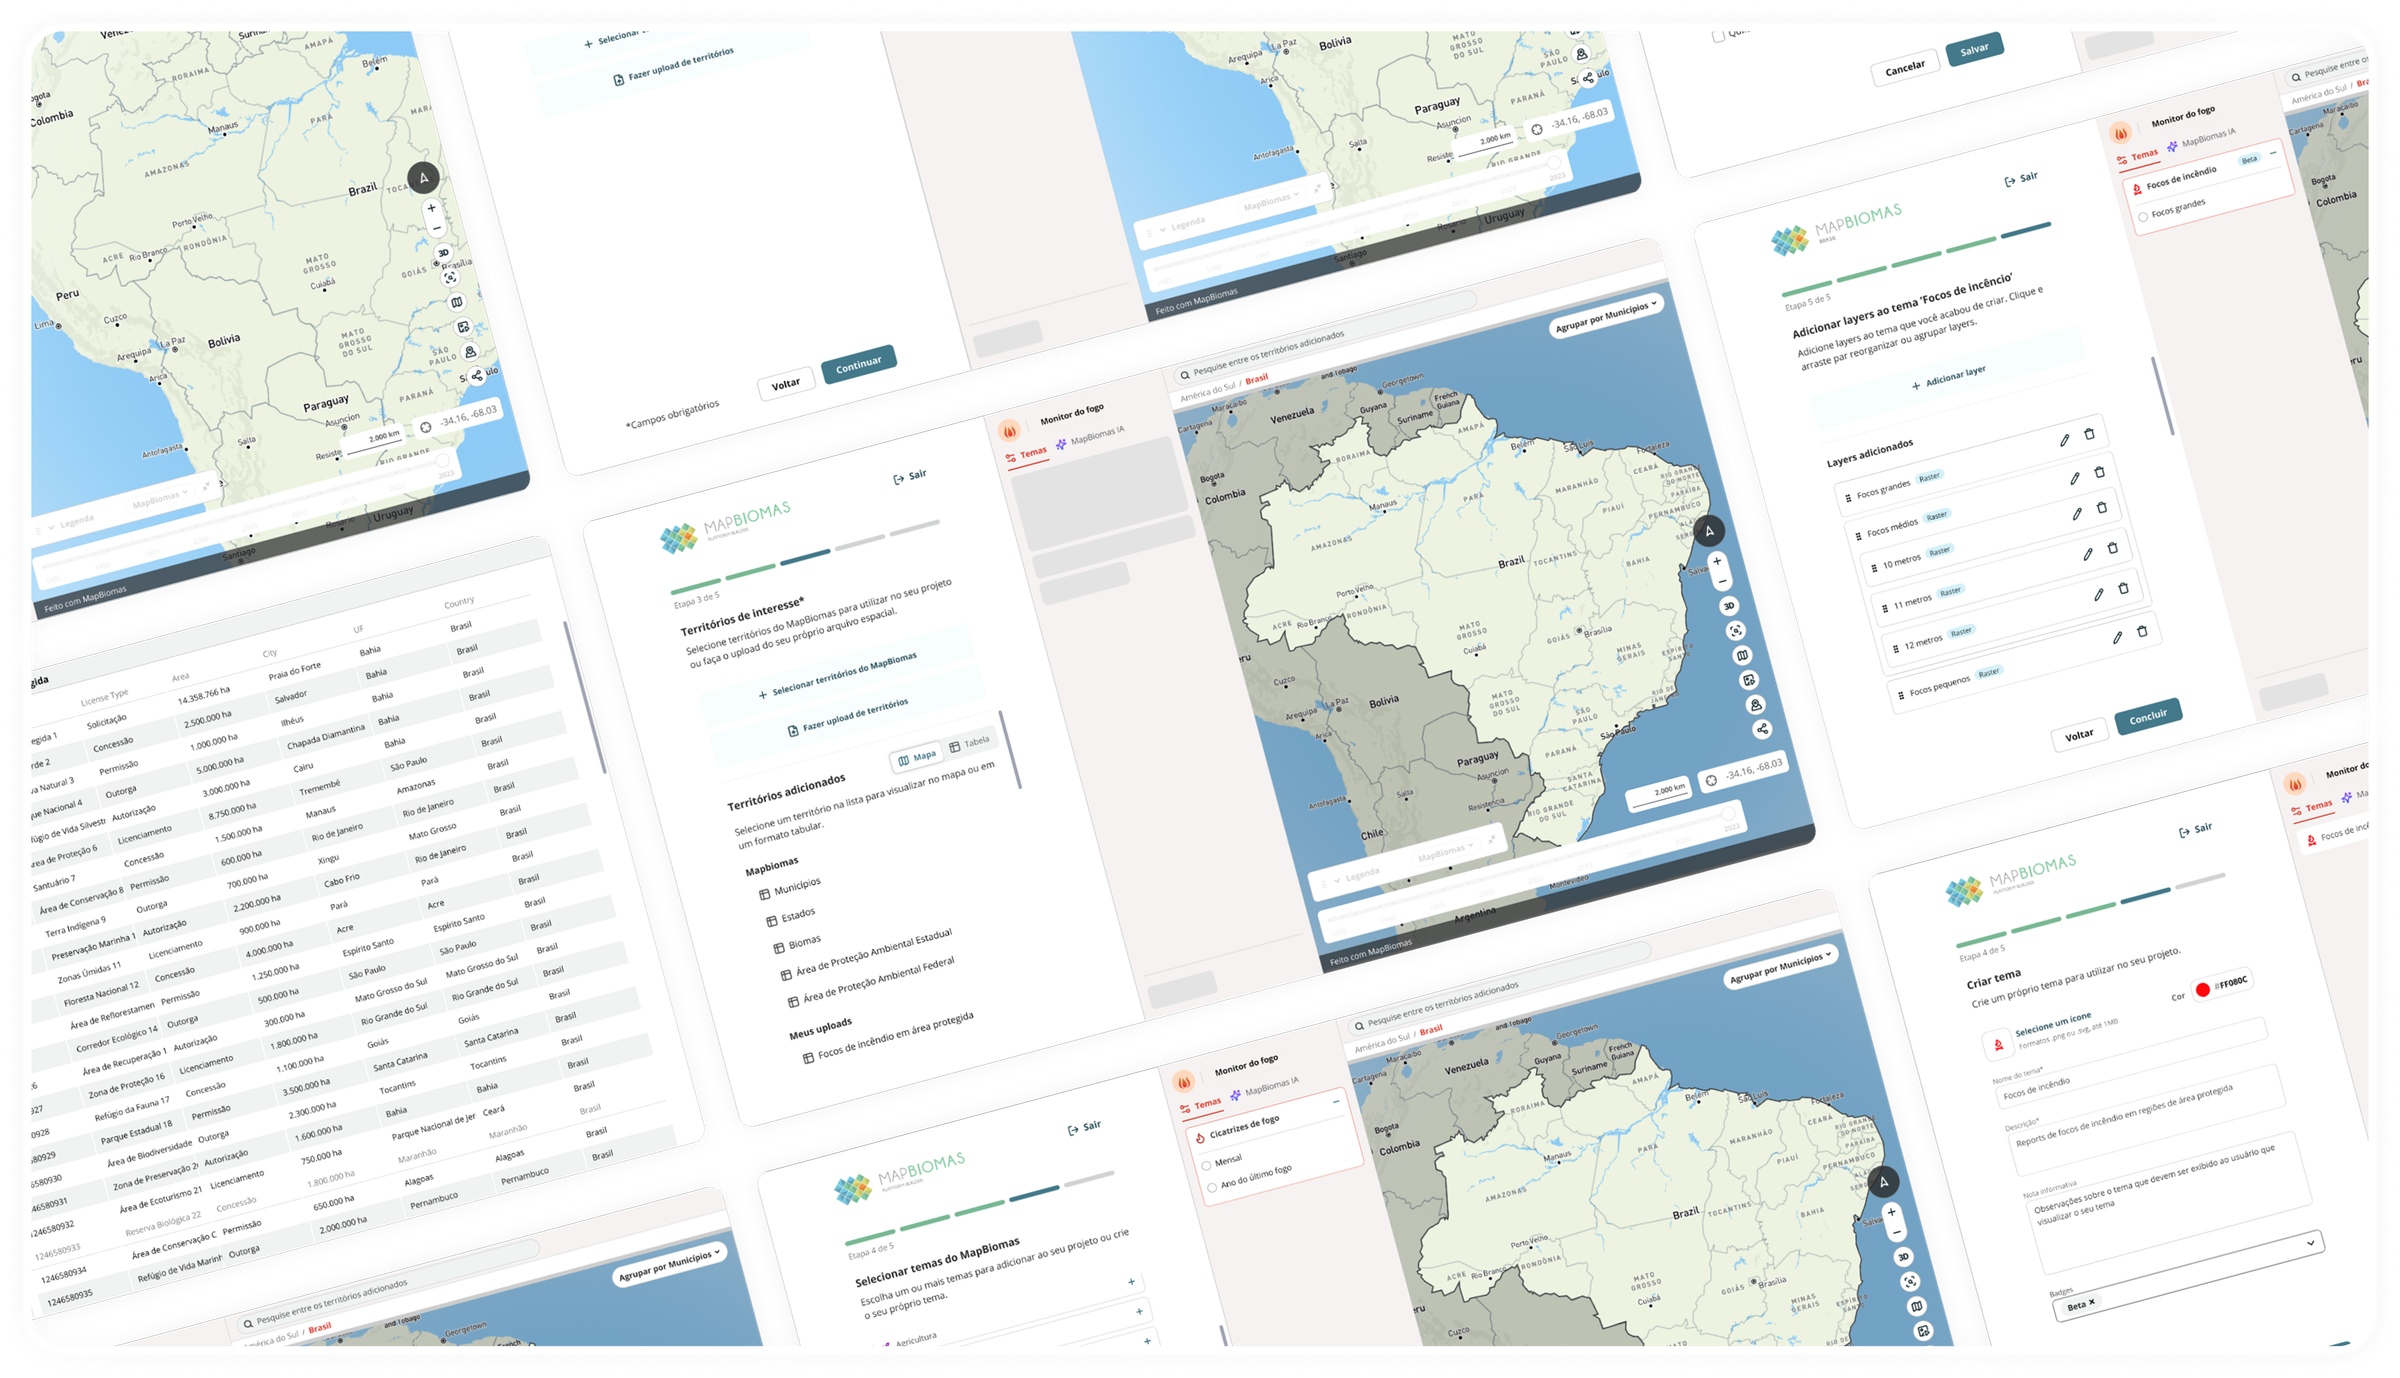Expand the first theme plus in Selecionar temas
The width and height of the screenshot is (2400, 1378).
[x=1131, y=1282]
